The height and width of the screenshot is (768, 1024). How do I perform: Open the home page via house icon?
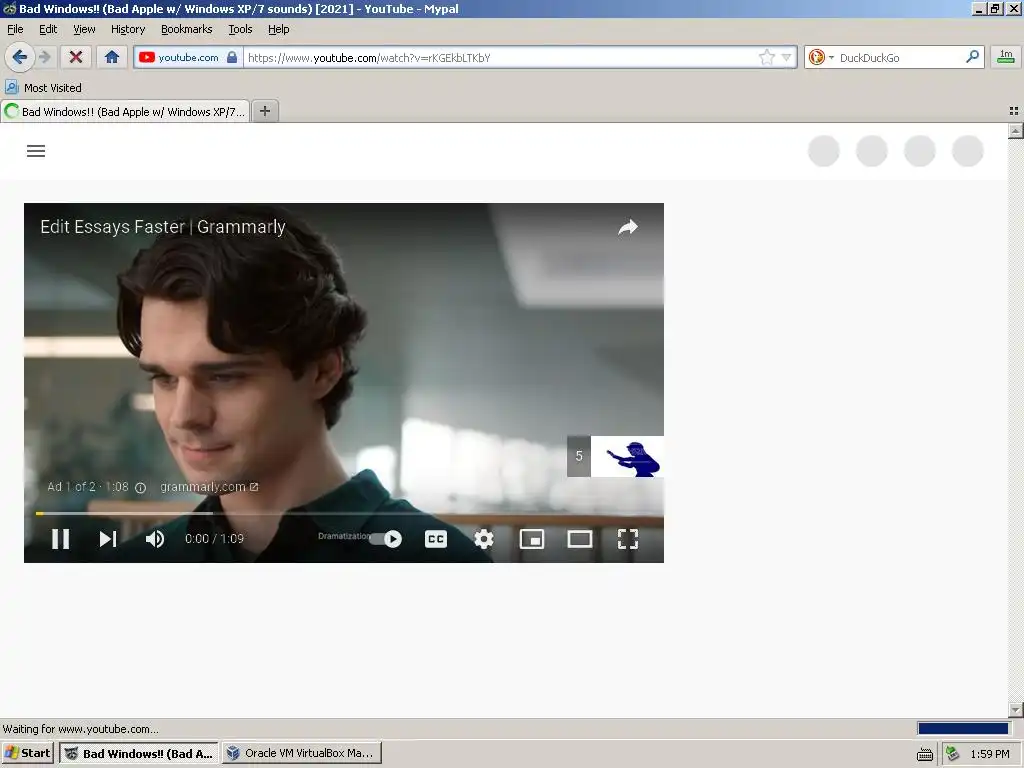coord(112,57)
